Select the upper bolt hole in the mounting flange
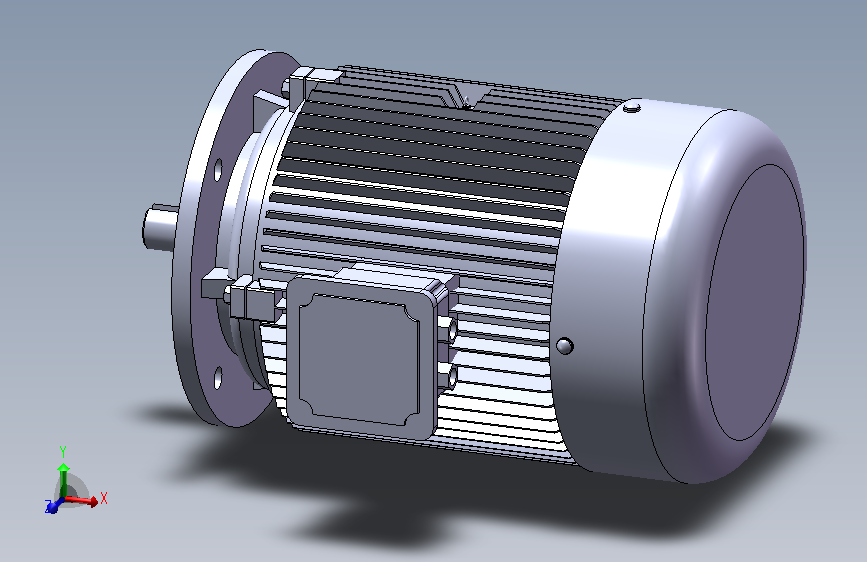This screenshot has width=867, height=562. 218,170
